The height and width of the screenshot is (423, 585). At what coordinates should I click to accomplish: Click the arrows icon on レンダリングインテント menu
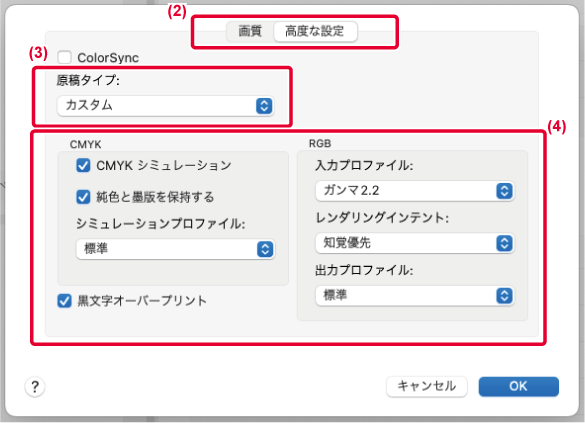[x=504, y=243]
